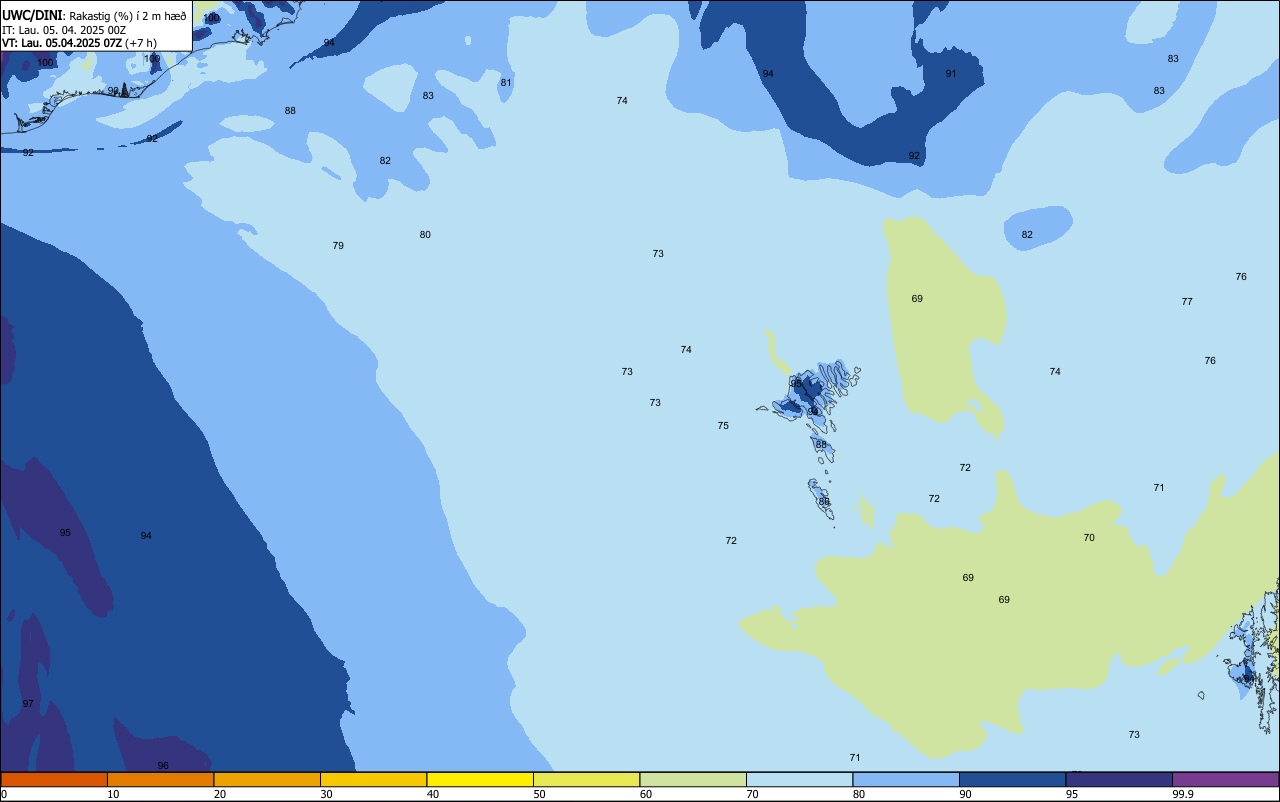1280x802 pixels.
Task: Click the humidity value 97 on the map
Action: [x=28, y=704]
